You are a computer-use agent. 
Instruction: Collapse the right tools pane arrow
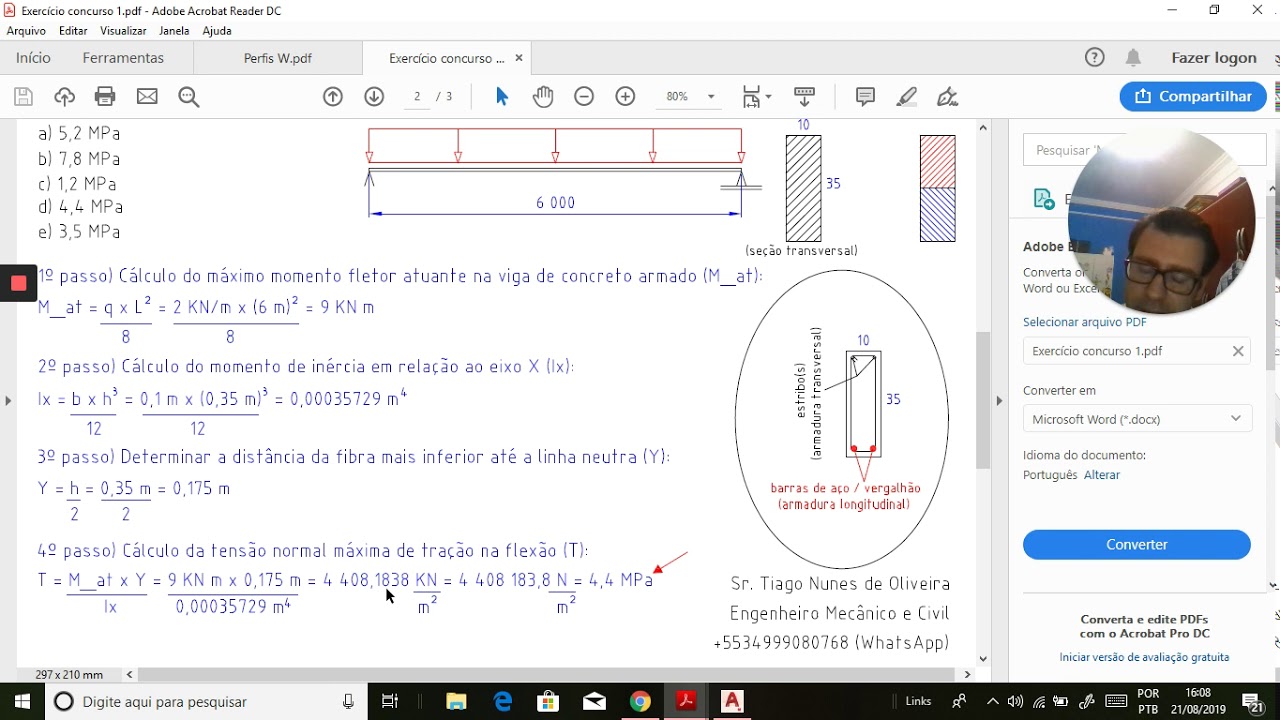click(999, 401)
